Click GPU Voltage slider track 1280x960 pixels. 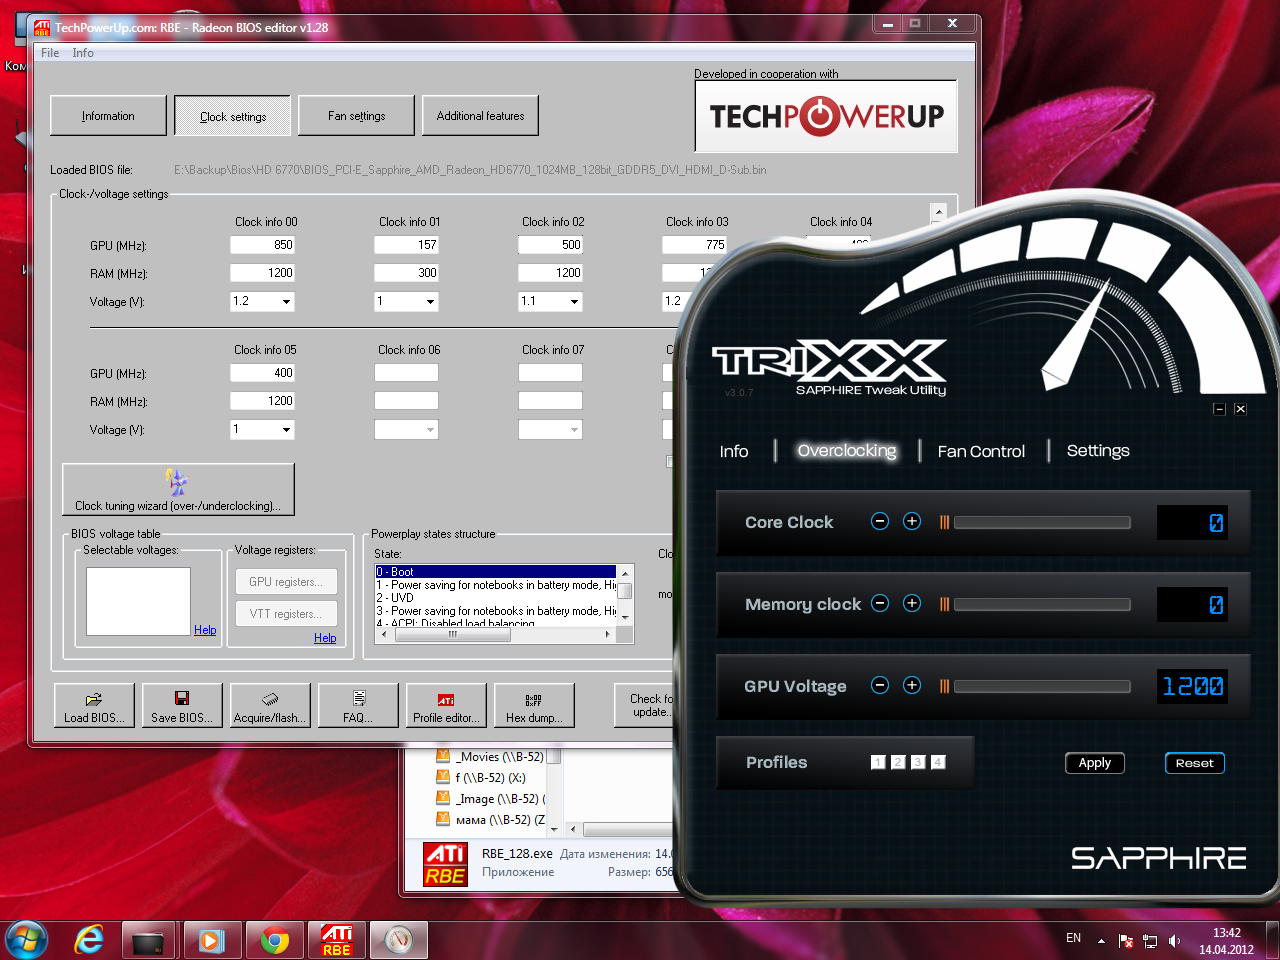click(1042, 686)
